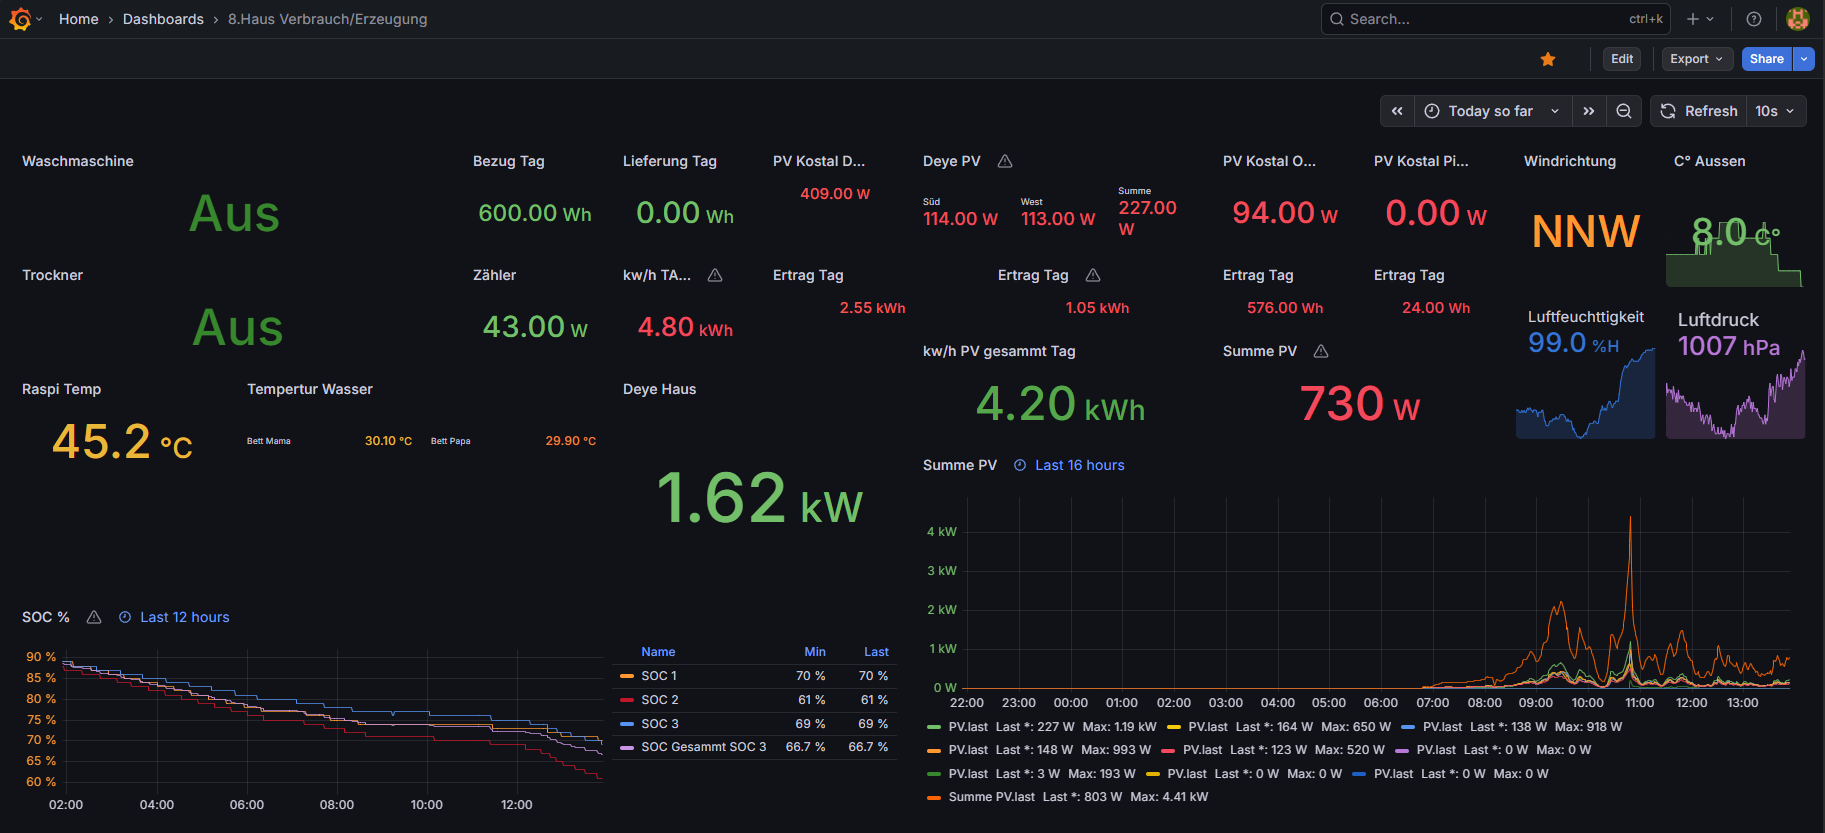Click the SOC 2 red color swatch
This screenshot has height=833, width=1825.
627,700
